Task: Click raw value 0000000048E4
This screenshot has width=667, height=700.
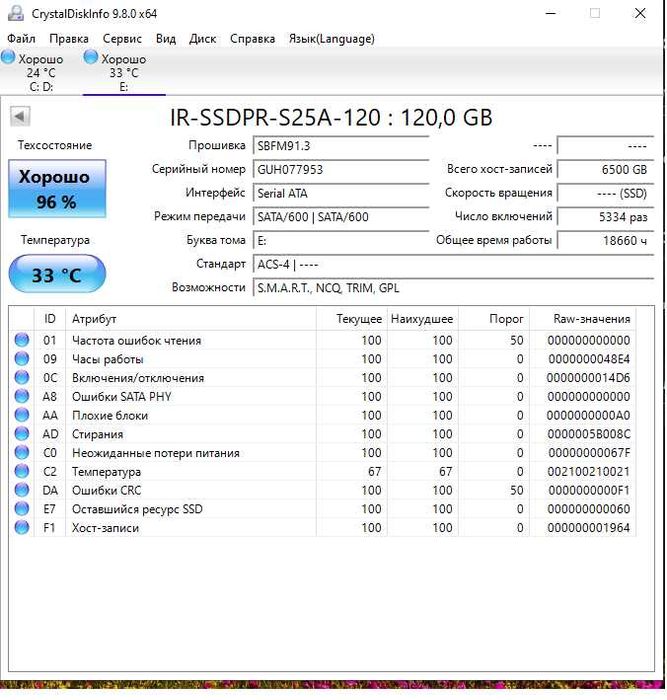Action: 589,359
